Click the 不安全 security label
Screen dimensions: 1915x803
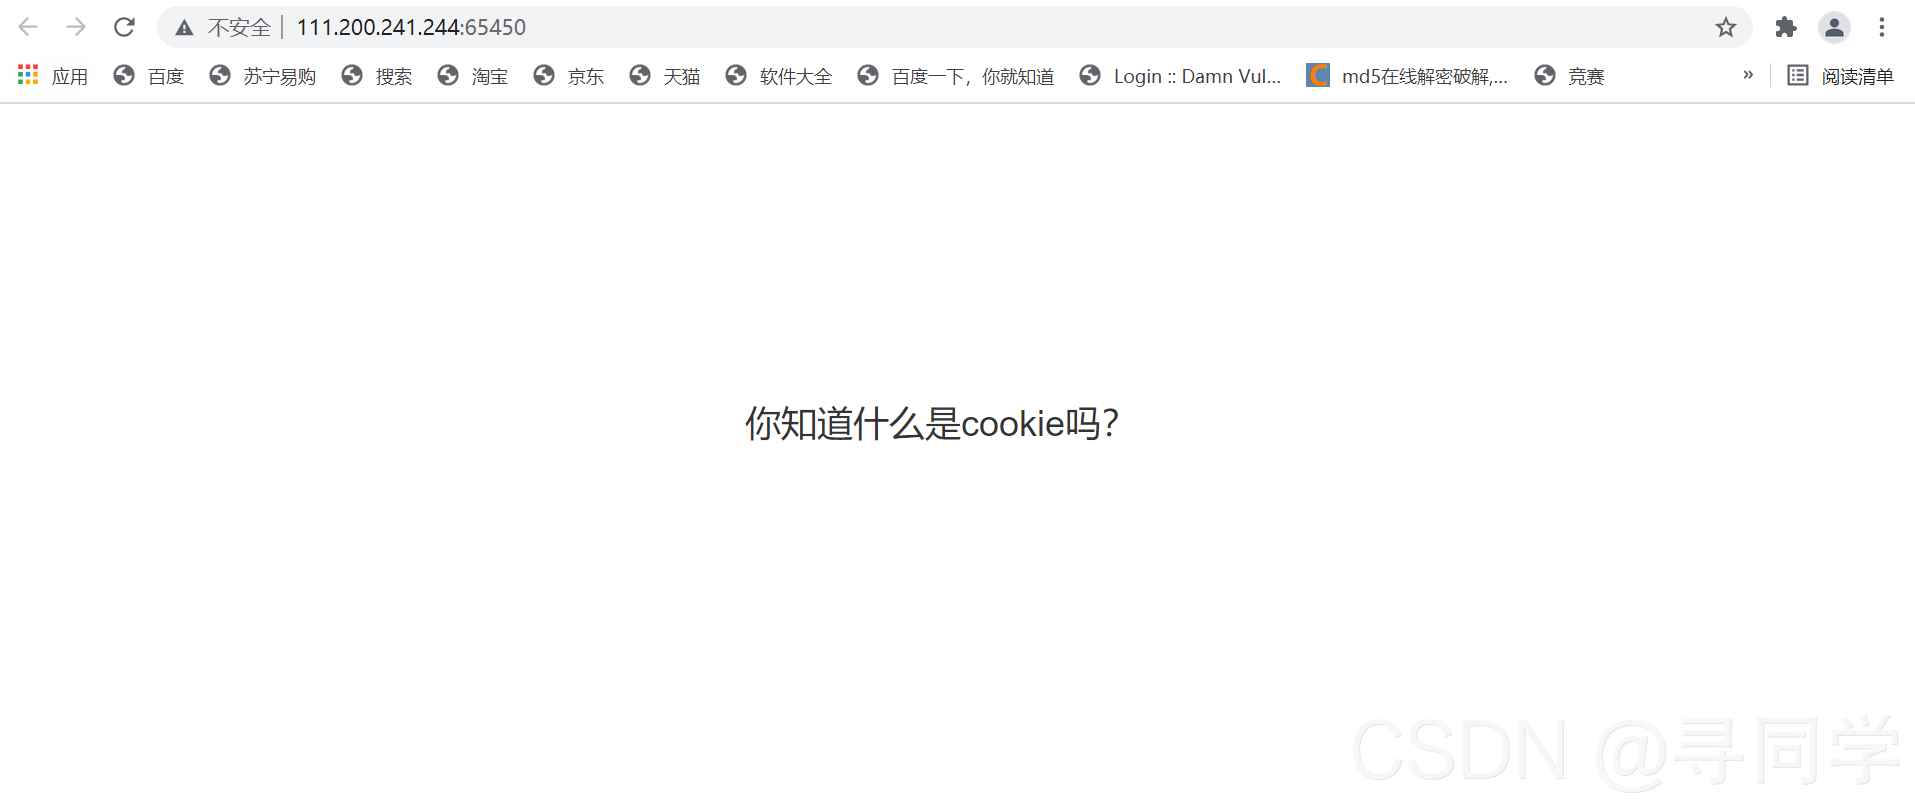click(x=239, y=28)
